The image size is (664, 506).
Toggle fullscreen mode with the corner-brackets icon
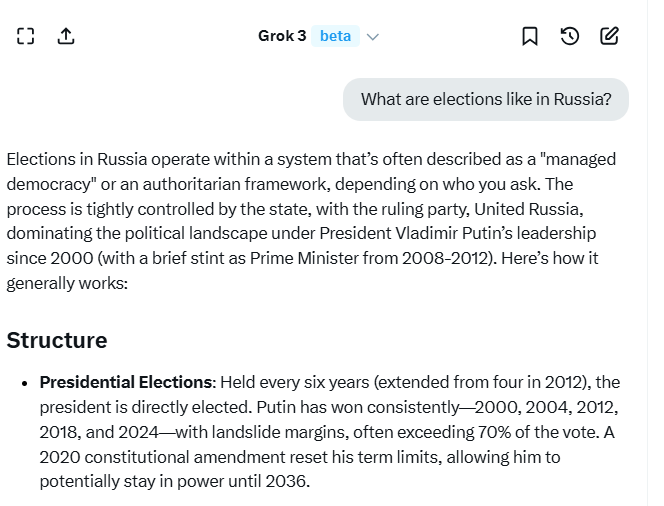pyautogui.click(x=26, y=36)
